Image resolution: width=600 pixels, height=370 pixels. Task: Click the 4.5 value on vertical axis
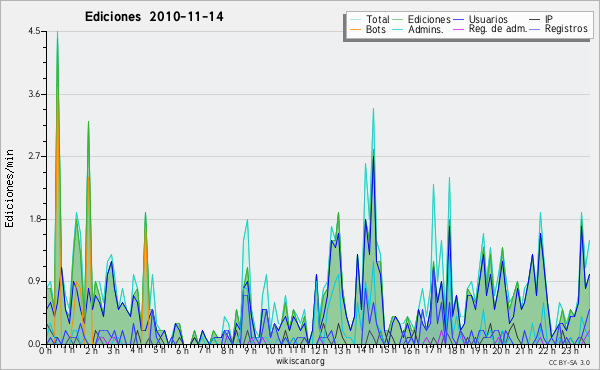pos(34,31)
